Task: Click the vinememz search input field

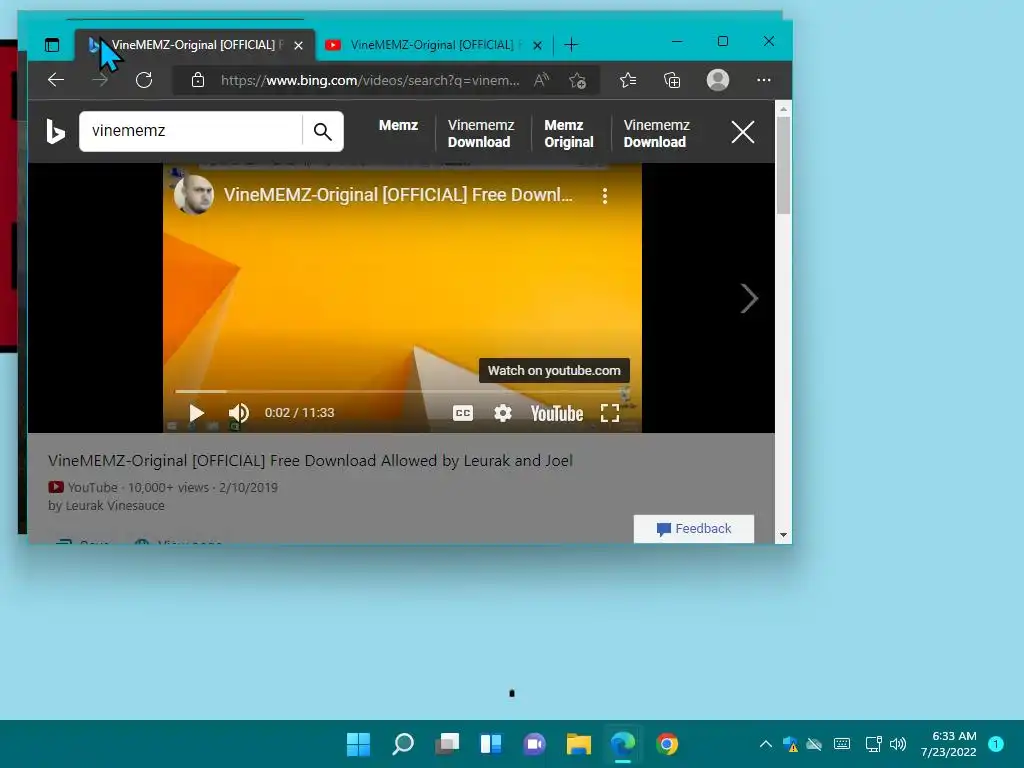Action: click(193, 131)
